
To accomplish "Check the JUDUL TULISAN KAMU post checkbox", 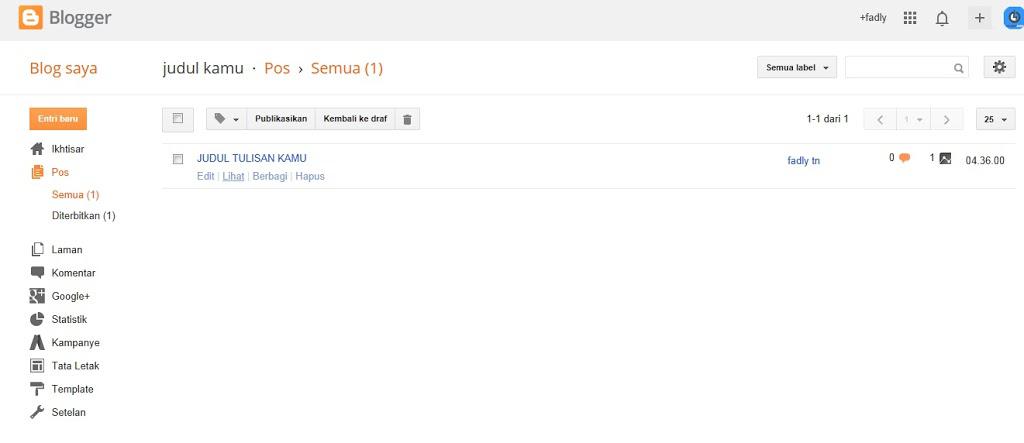I will coord(178,159).
